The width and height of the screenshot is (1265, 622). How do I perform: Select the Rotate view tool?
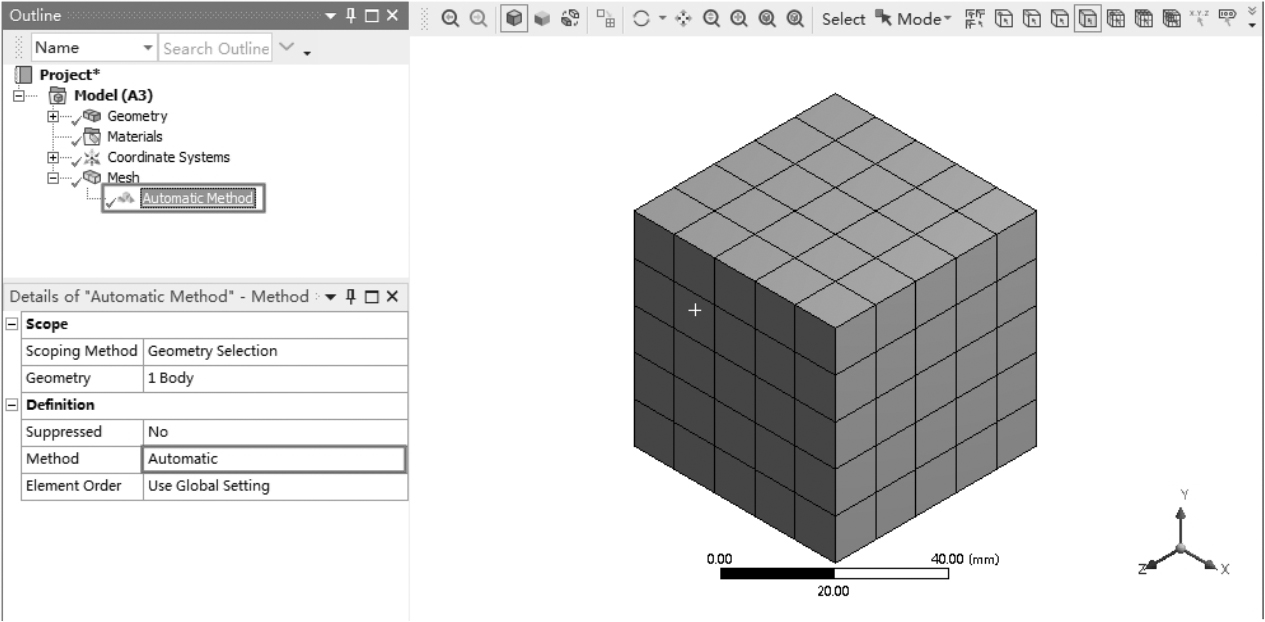(x=641, y=19)
